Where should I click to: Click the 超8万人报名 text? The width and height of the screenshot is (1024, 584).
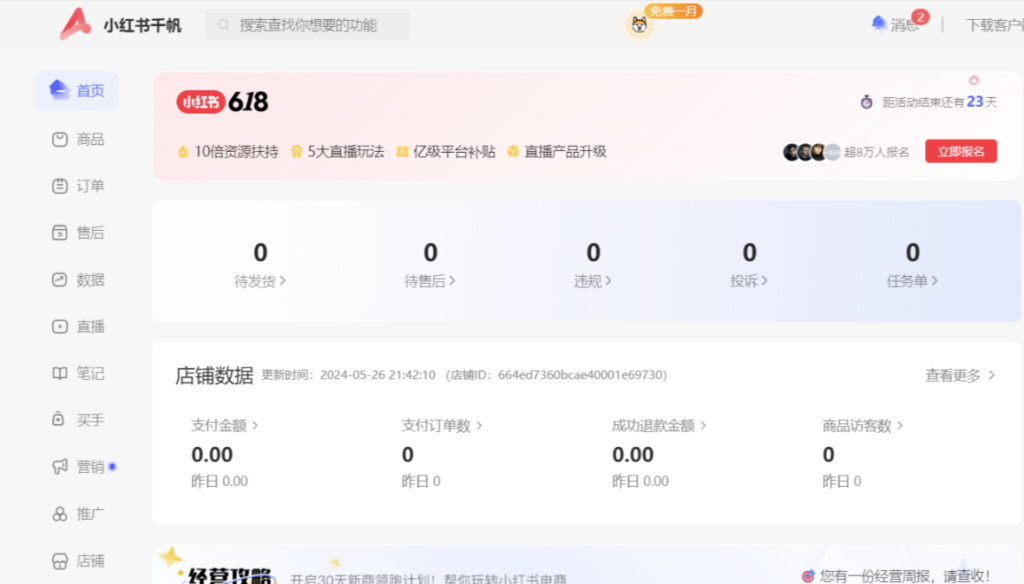(876, 152)
